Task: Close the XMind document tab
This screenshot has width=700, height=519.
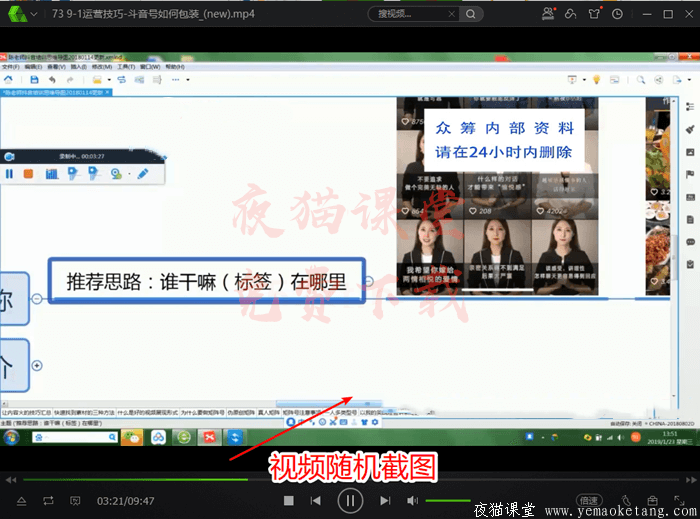Action: pos(107,92)
